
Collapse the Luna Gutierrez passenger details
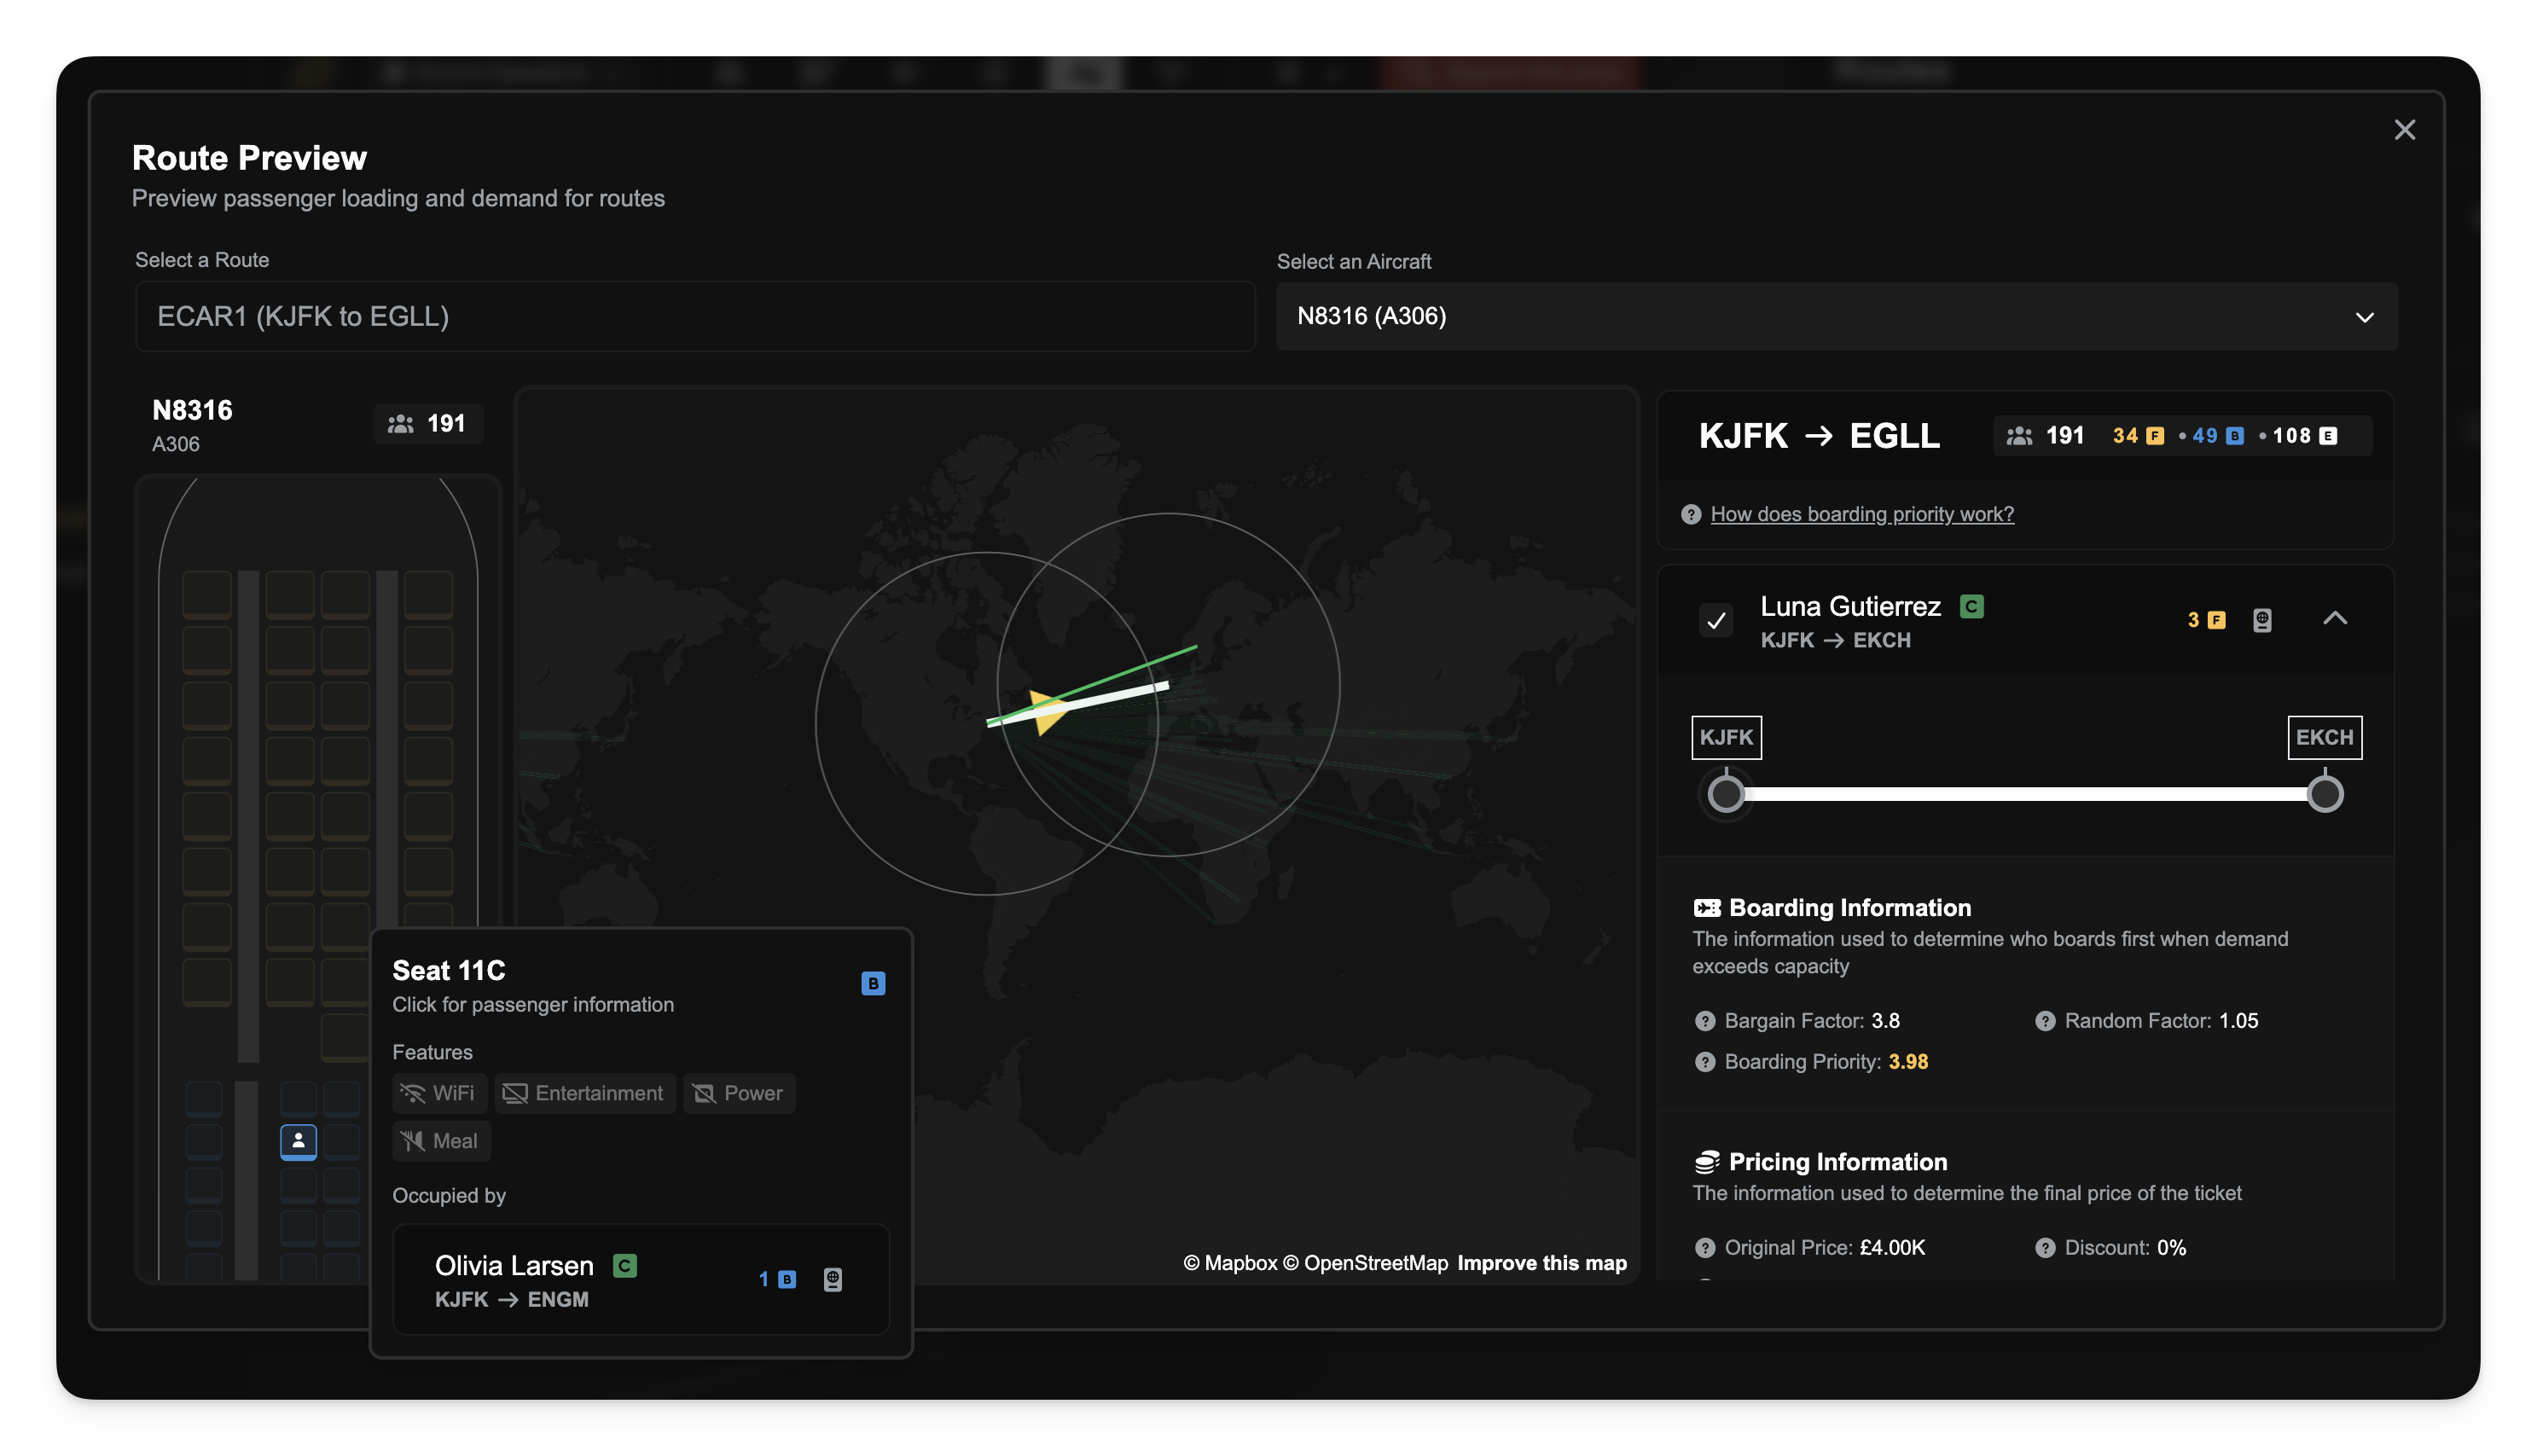tap(2334, 618)
